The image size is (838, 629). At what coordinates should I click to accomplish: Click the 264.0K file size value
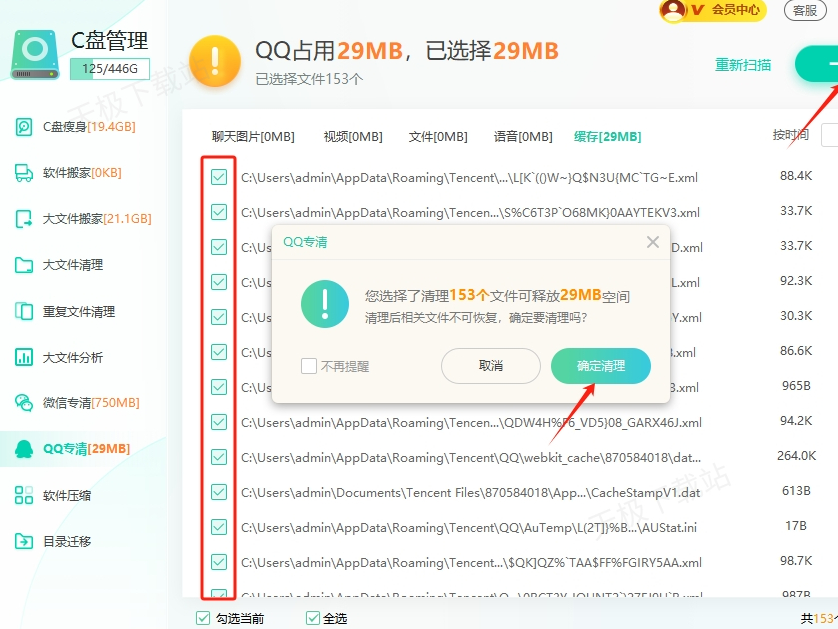tap(796, 456)
